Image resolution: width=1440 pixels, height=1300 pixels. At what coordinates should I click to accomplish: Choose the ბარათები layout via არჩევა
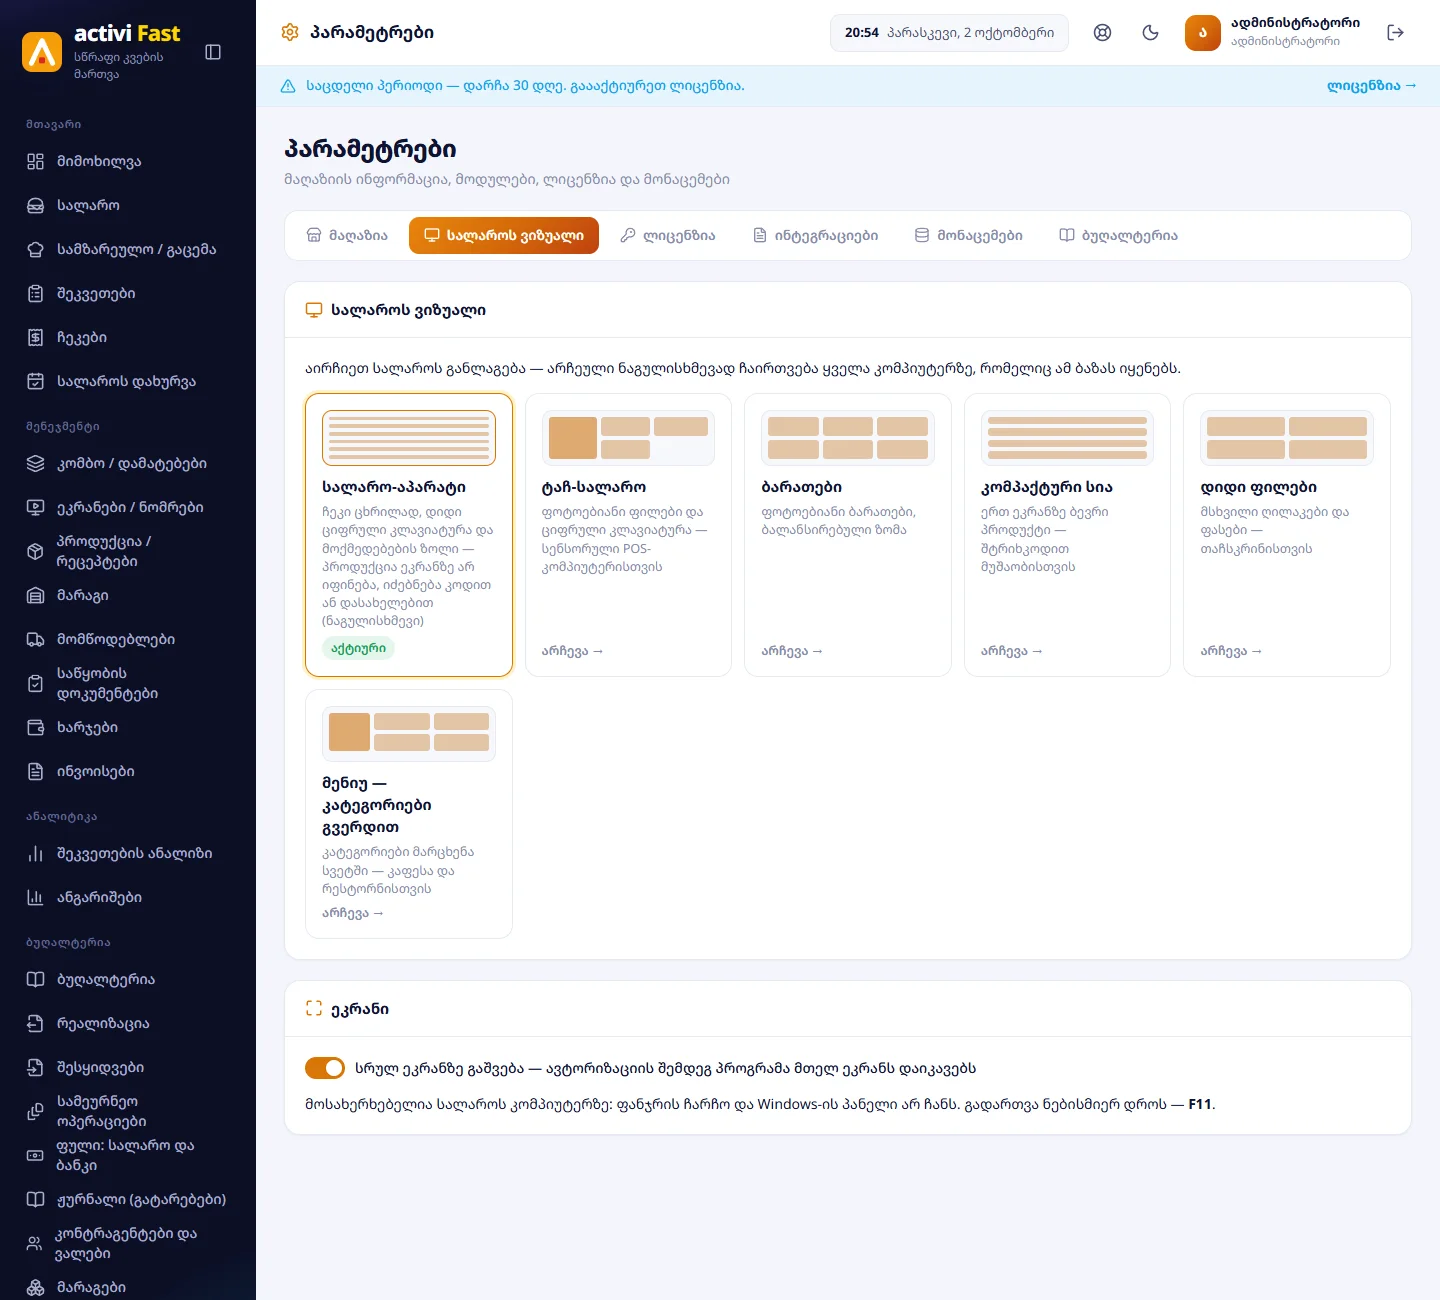[792, 652]
